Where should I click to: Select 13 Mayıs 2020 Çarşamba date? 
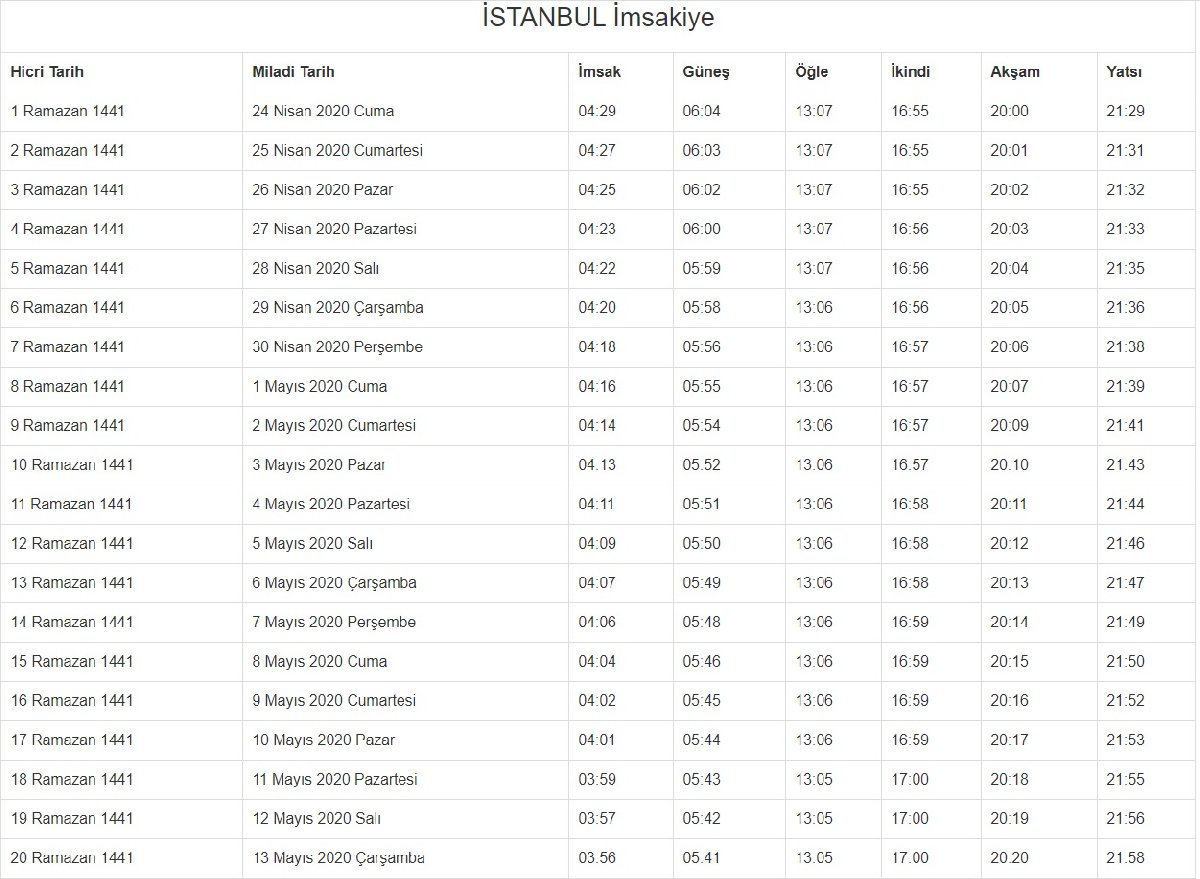coord(338,858)
